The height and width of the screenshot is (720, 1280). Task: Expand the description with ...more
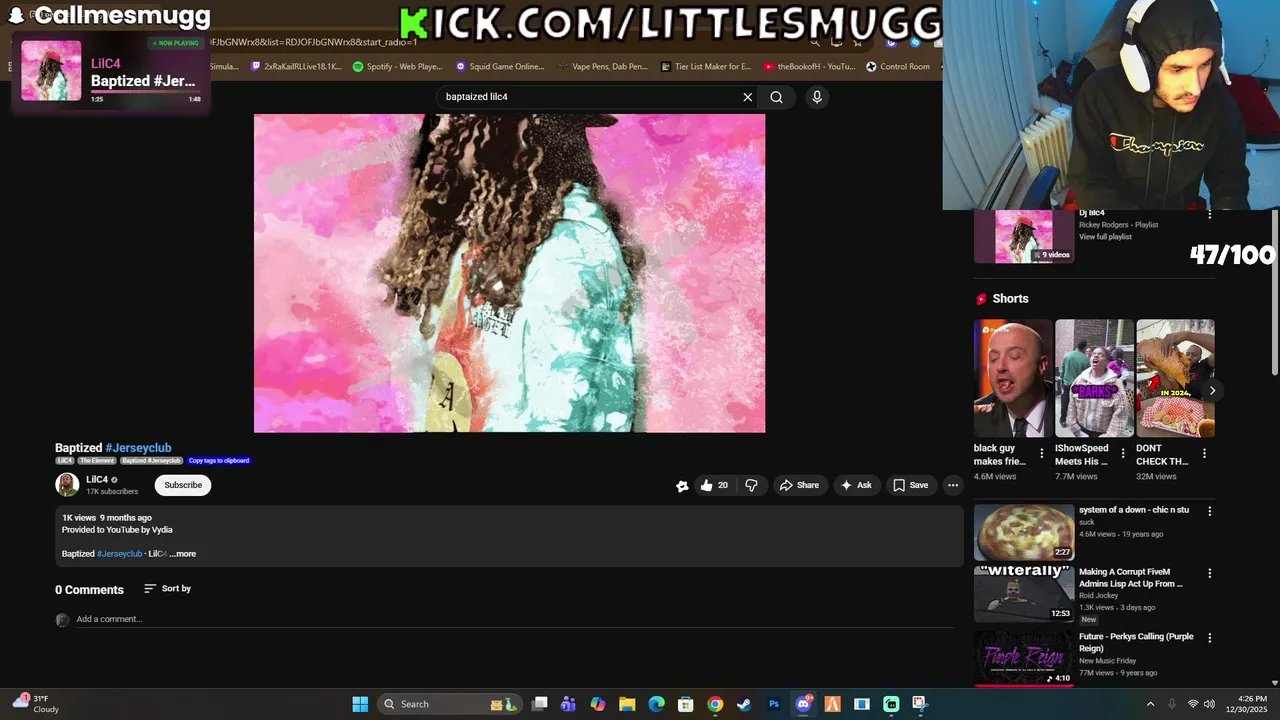[x=183, y=554]
